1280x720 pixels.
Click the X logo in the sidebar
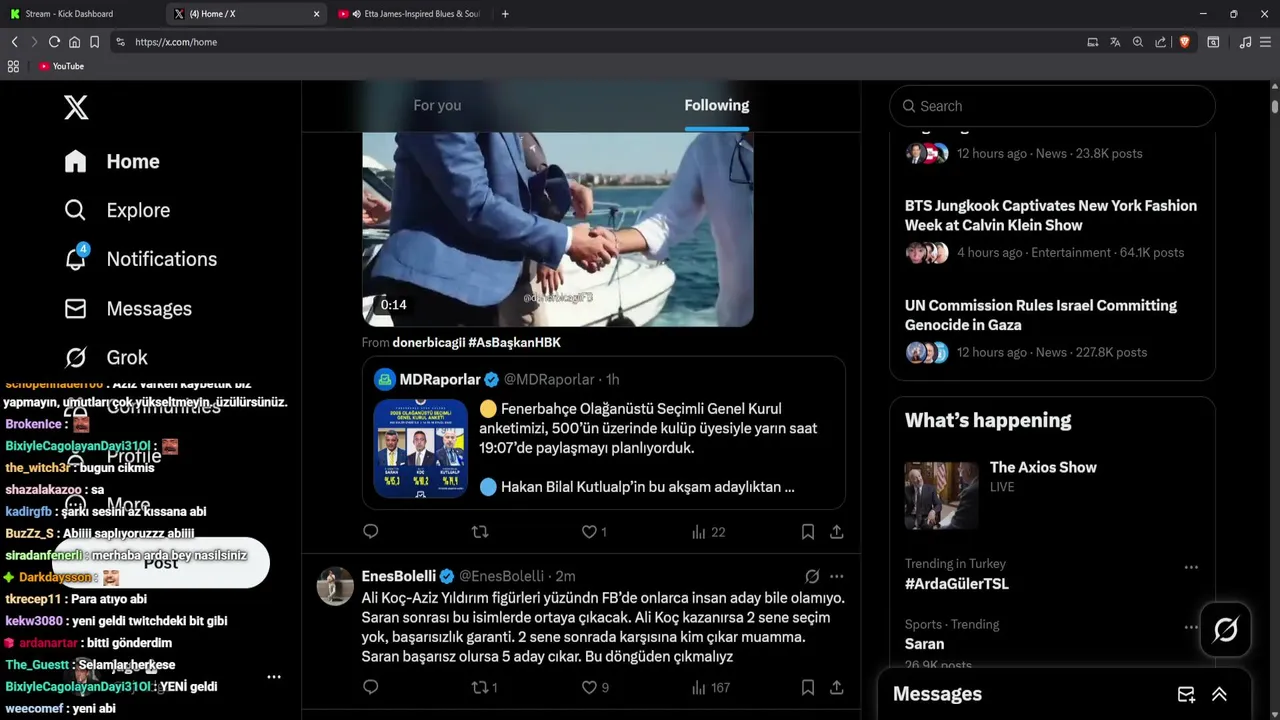[76, 107]
